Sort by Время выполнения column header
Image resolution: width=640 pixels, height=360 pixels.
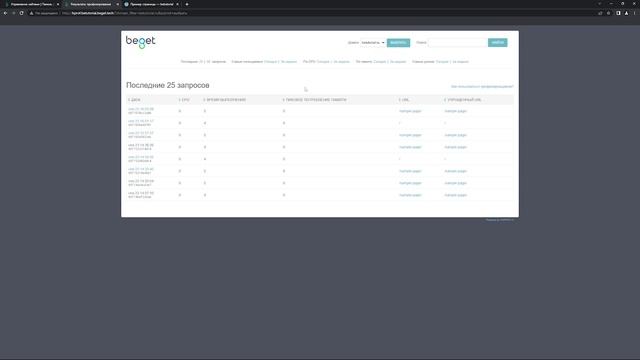tap(225, 100)
